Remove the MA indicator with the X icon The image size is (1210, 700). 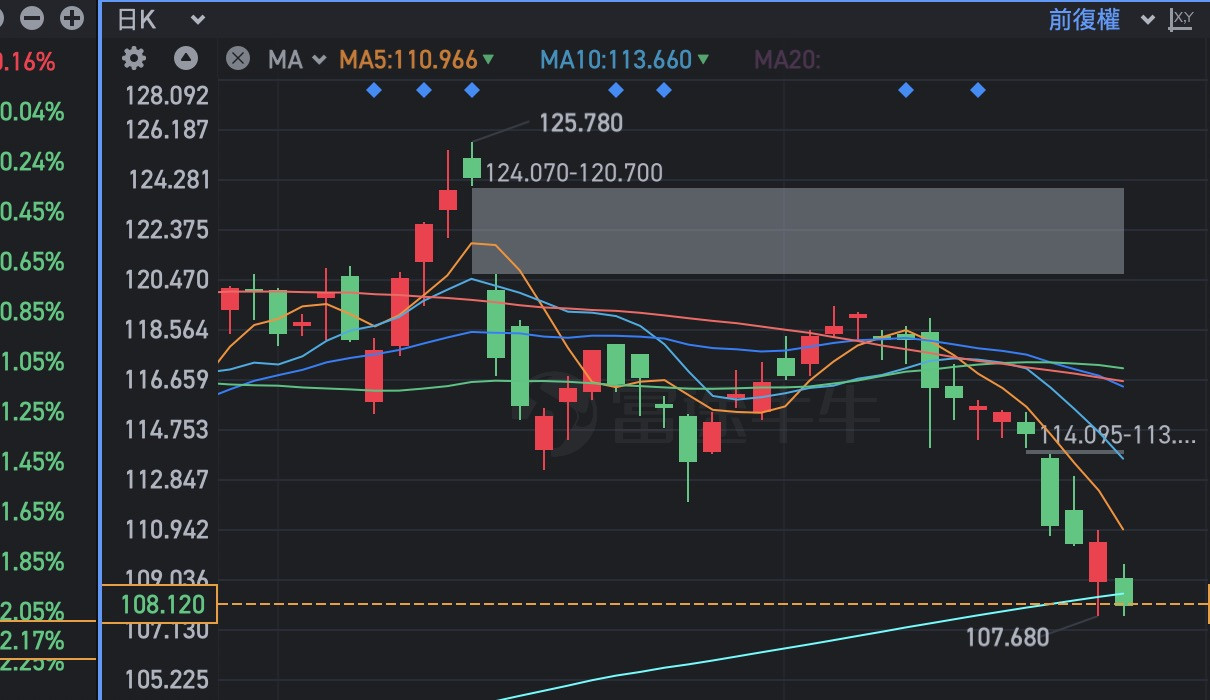[x=237, y=59]
